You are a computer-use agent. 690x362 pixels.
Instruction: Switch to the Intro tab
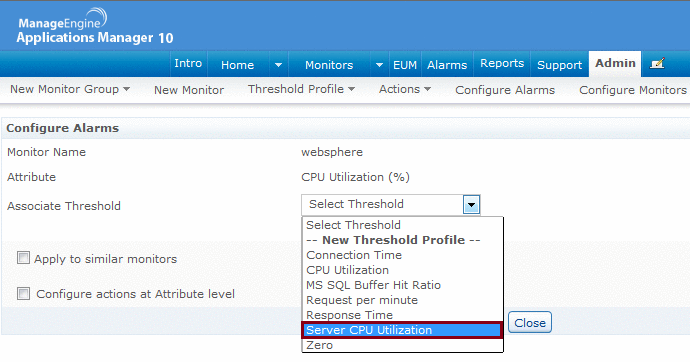(x=188, y=63)
